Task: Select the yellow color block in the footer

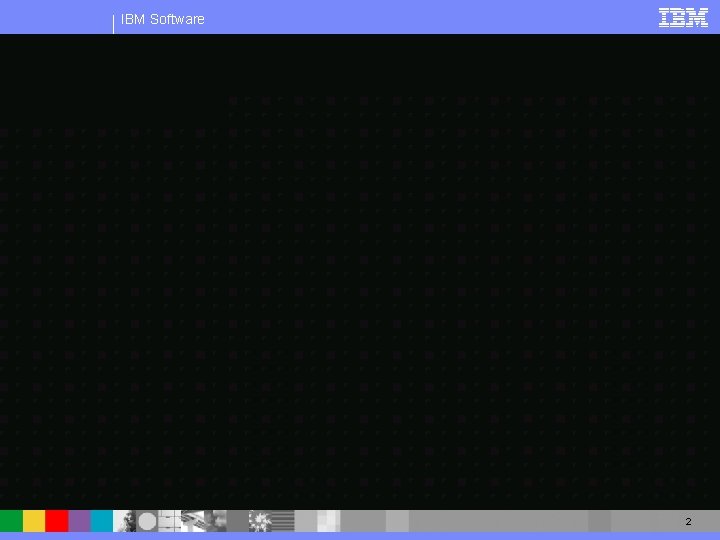Action: pos(34,521)
